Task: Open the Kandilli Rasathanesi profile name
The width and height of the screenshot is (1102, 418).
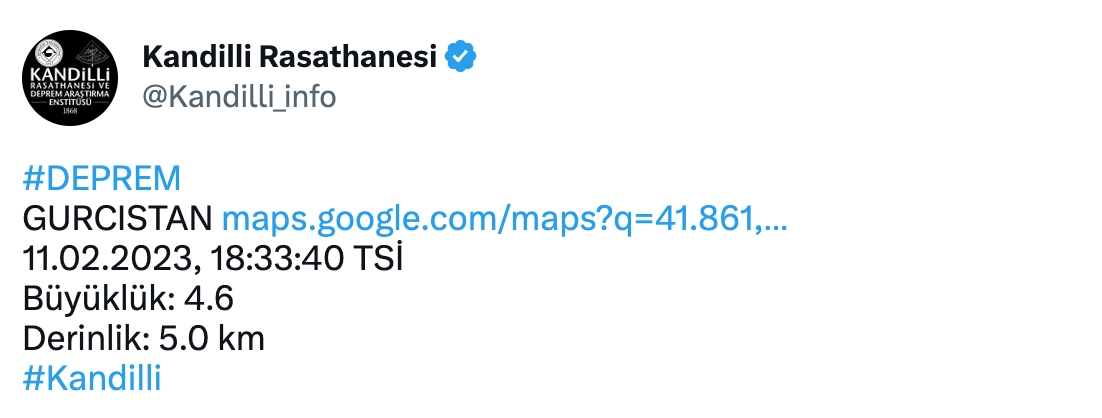Action: [x=290, y=56]
